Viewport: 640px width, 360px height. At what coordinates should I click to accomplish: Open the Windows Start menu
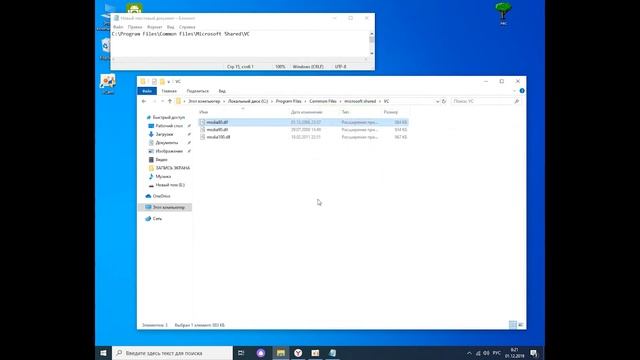pyautogui.click(x=103, y=353)
